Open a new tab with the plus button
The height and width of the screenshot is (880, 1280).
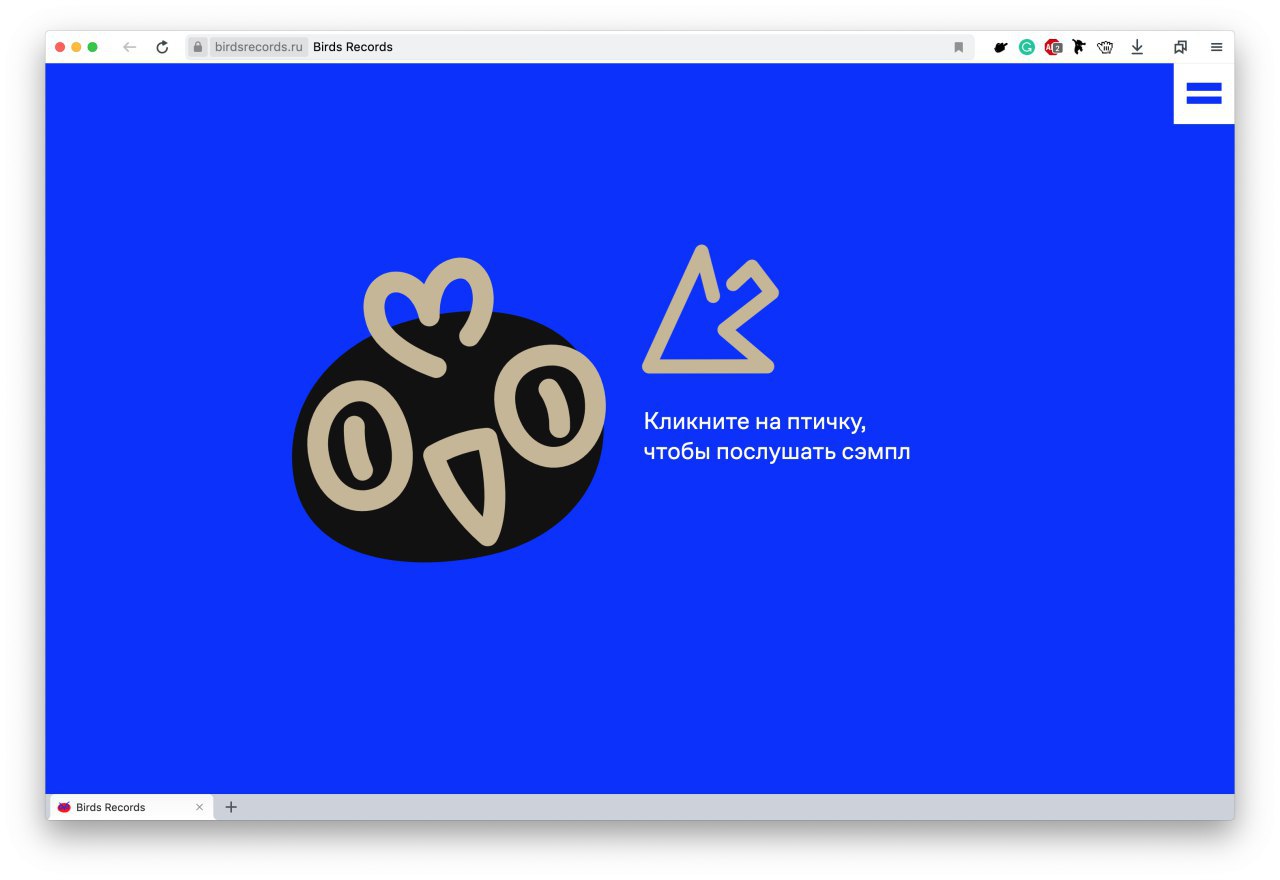click(231, 807)
